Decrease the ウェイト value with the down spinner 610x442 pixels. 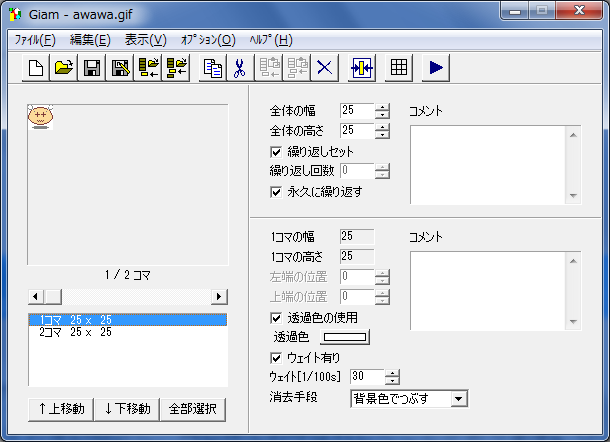(x=392, y=381)
